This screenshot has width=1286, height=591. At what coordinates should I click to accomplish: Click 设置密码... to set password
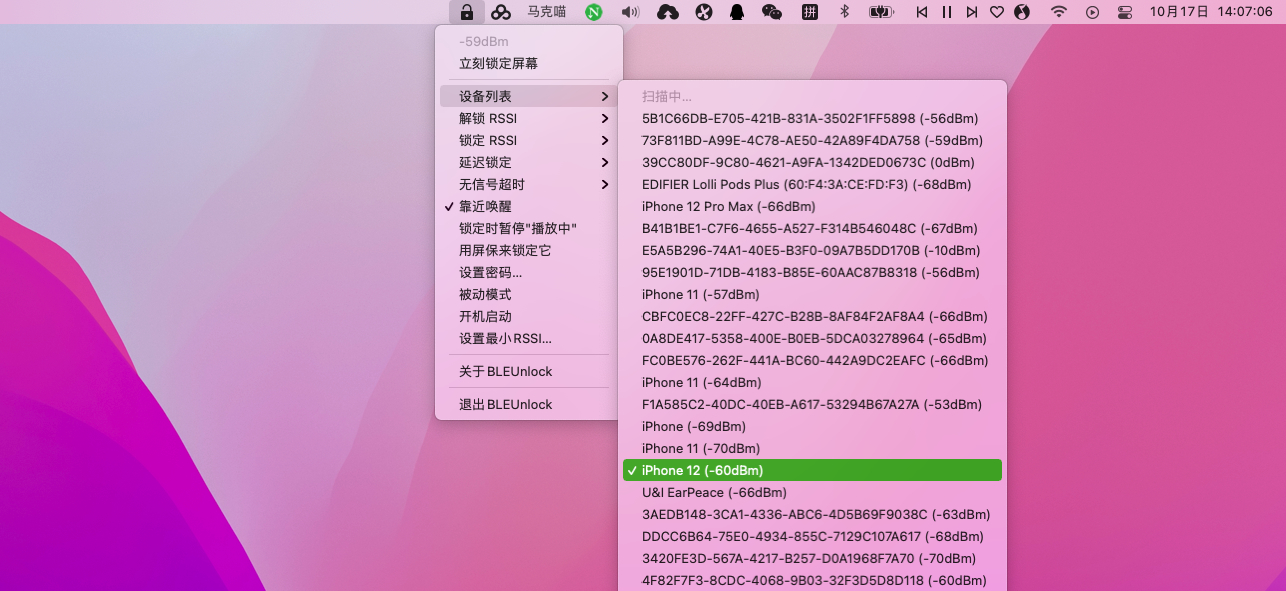pyautogui.click(x=490, y=272)
